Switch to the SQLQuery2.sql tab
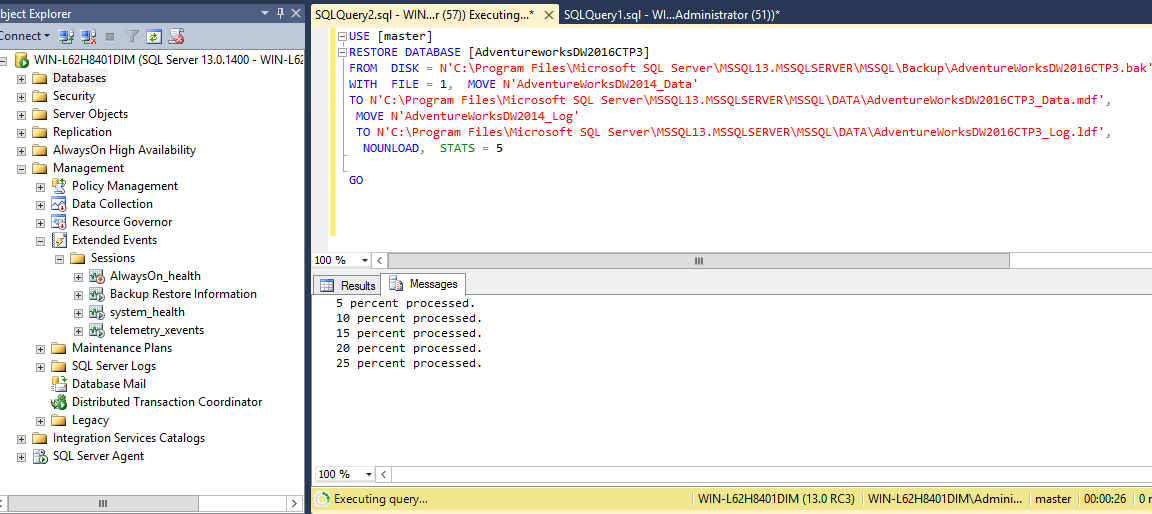The width and height of the screenshot is (1152, 514). 434,14
